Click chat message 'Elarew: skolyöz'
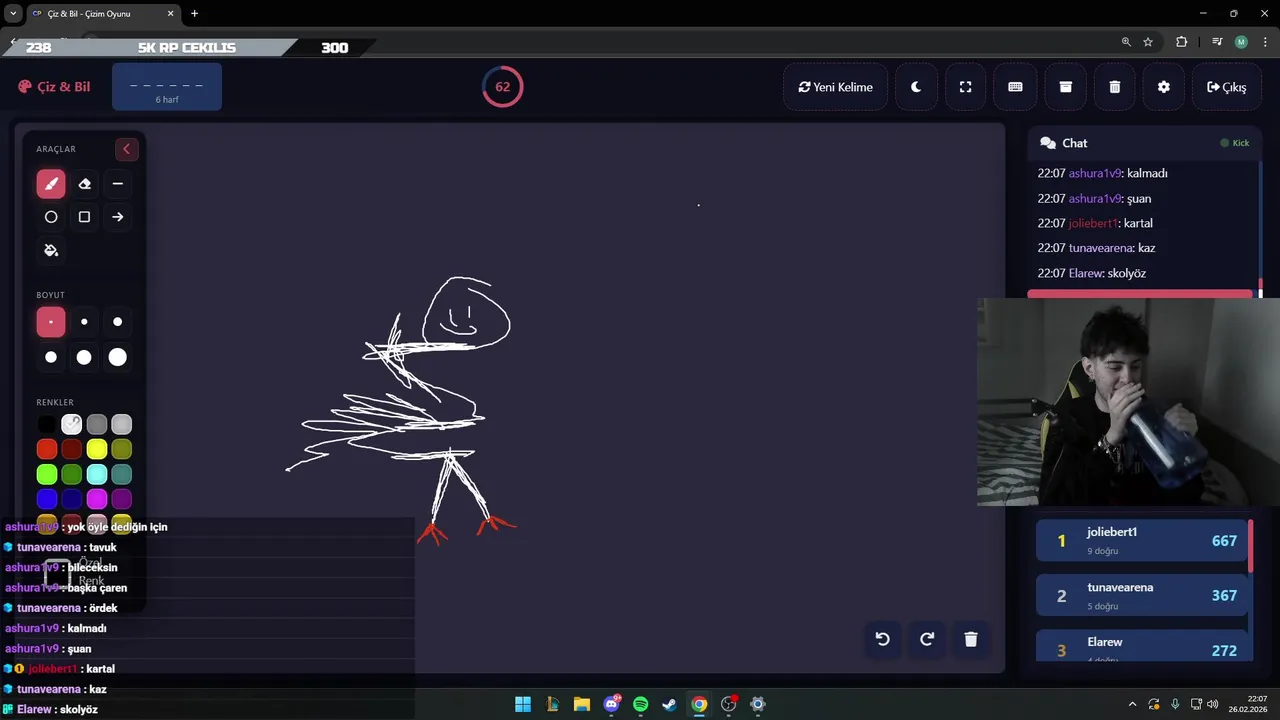The width and height of the screenshot is (1280, 720). click(x=1091, y=273)
